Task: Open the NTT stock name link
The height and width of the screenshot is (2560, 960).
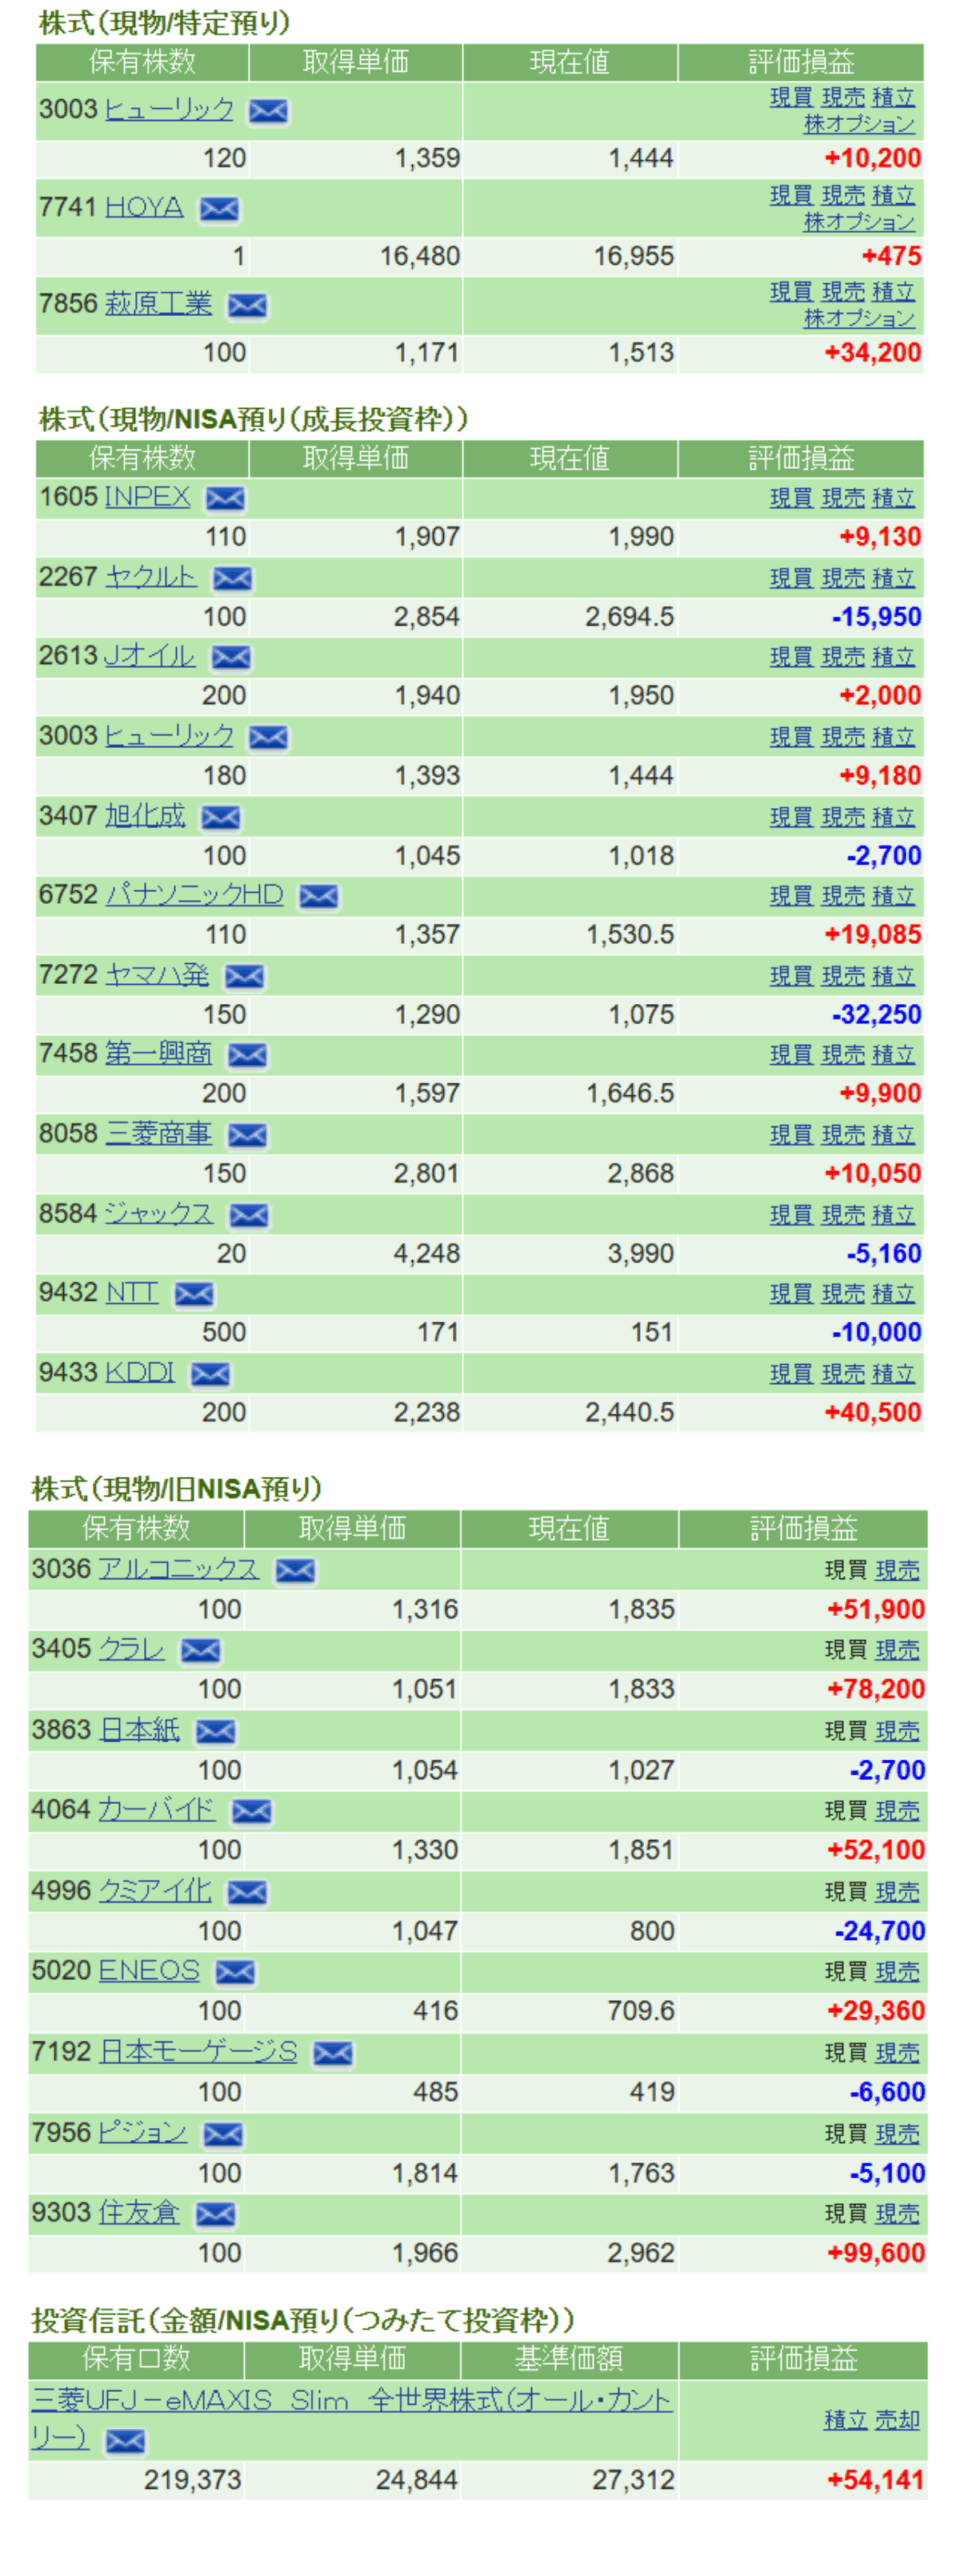Action: (132, 1293)
